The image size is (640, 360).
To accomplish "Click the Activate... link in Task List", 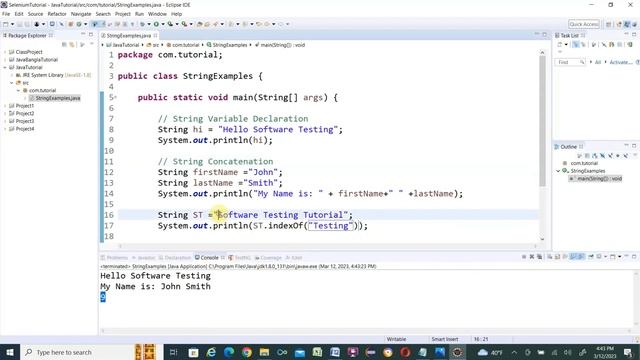I will click(x=621, y=62).
